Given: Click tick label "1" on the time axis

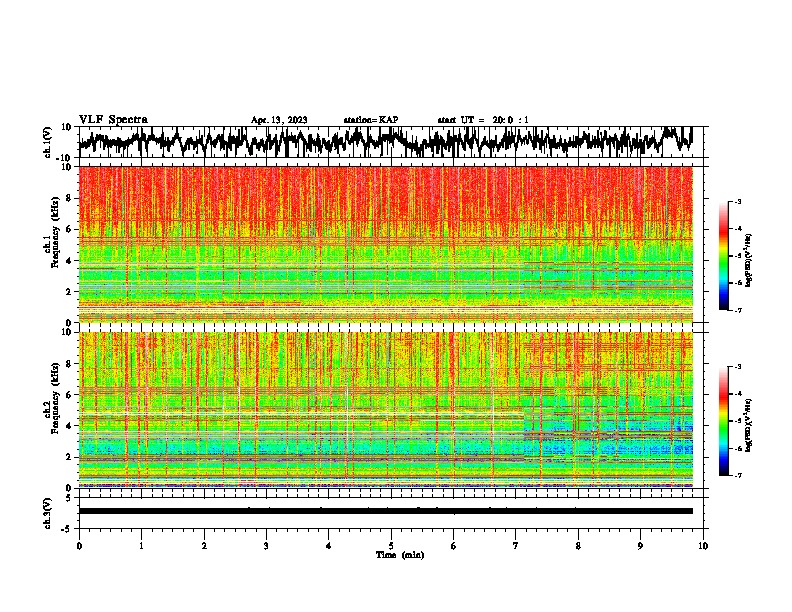Looking at the screenshot, I should point(141,546).
